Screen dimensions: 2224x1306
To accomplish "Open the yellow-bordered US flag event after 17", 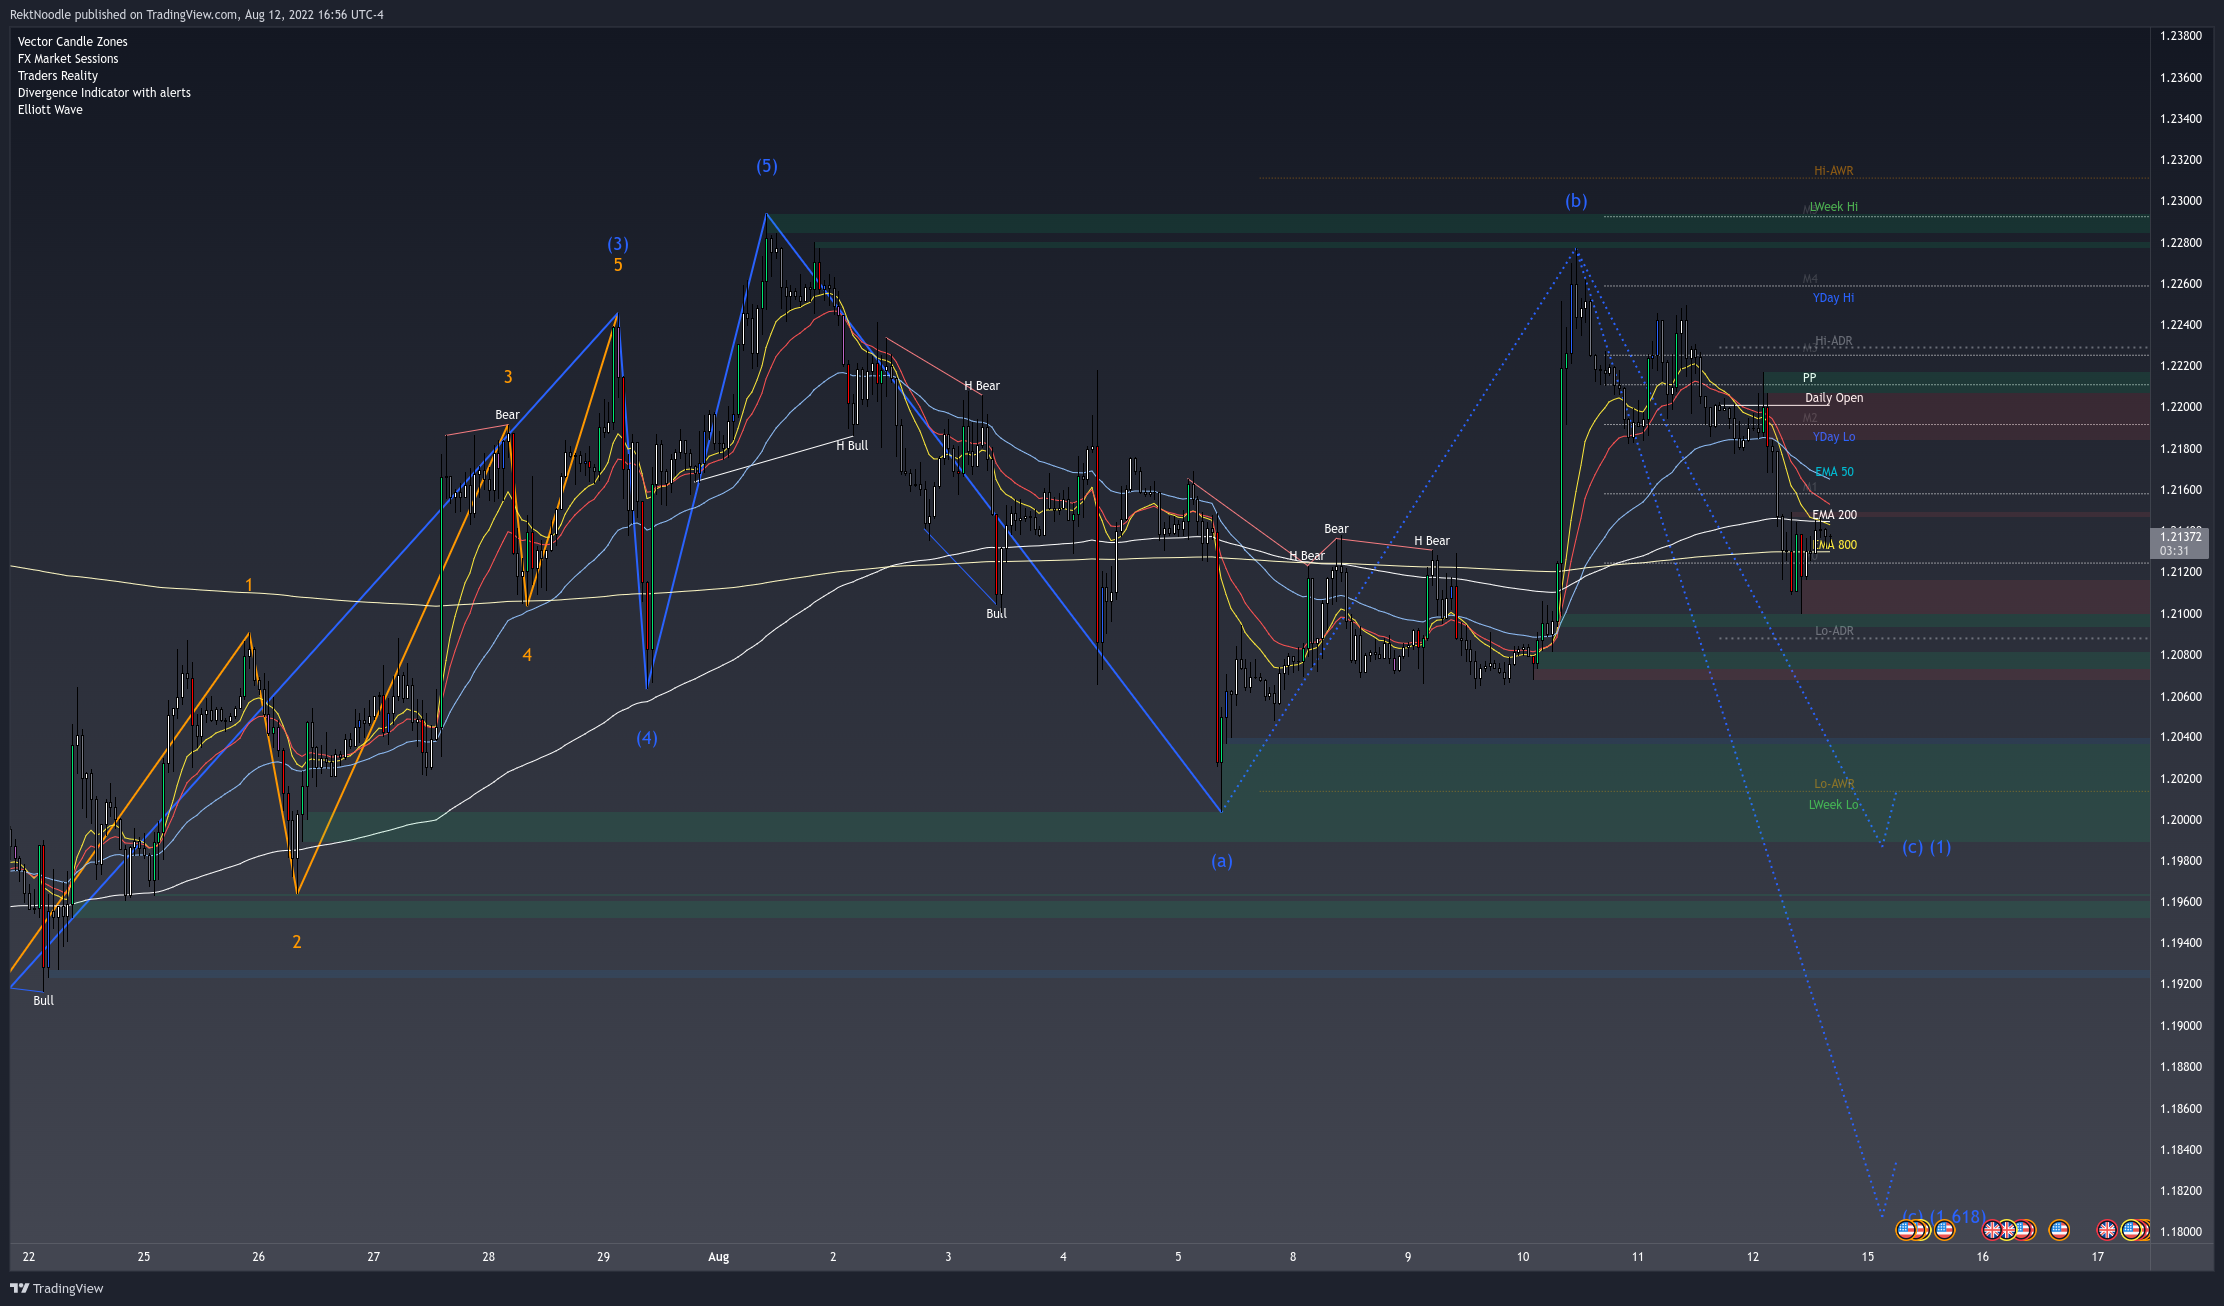I will 2131,1230.
